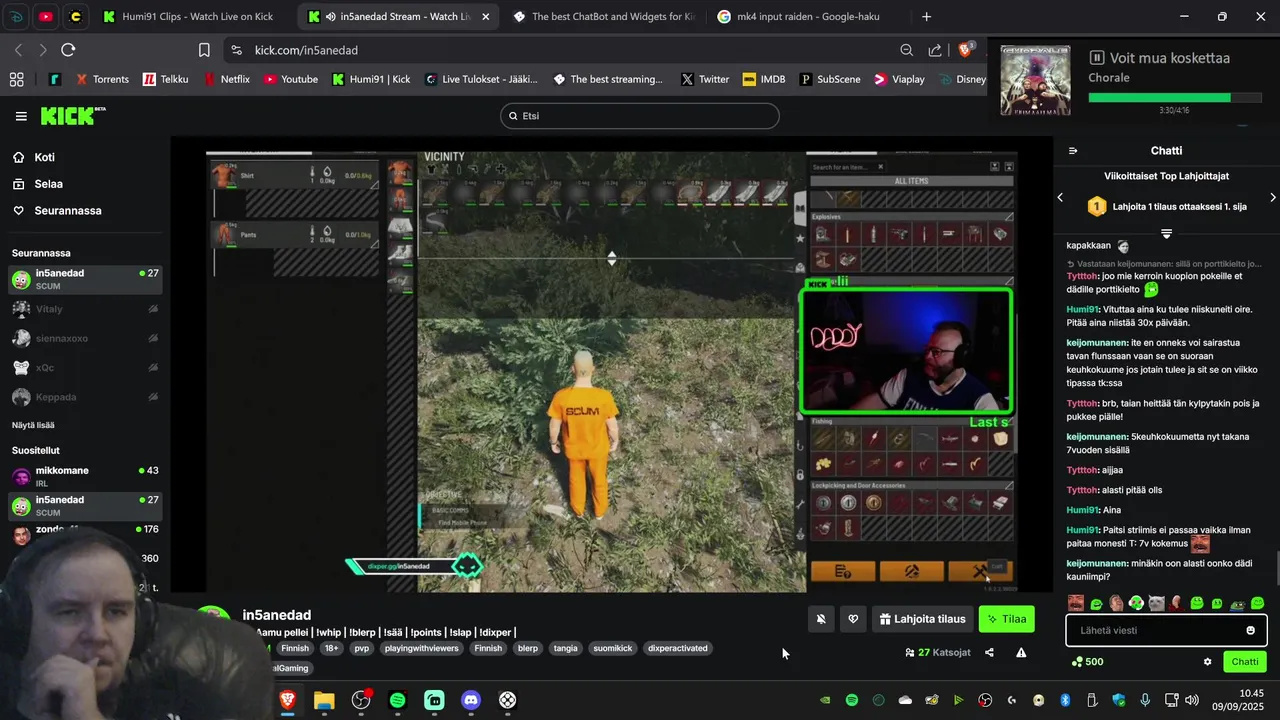Unfollow via the broken heart icon
The width and height of the screenshot is (1280, 720).
852,619
